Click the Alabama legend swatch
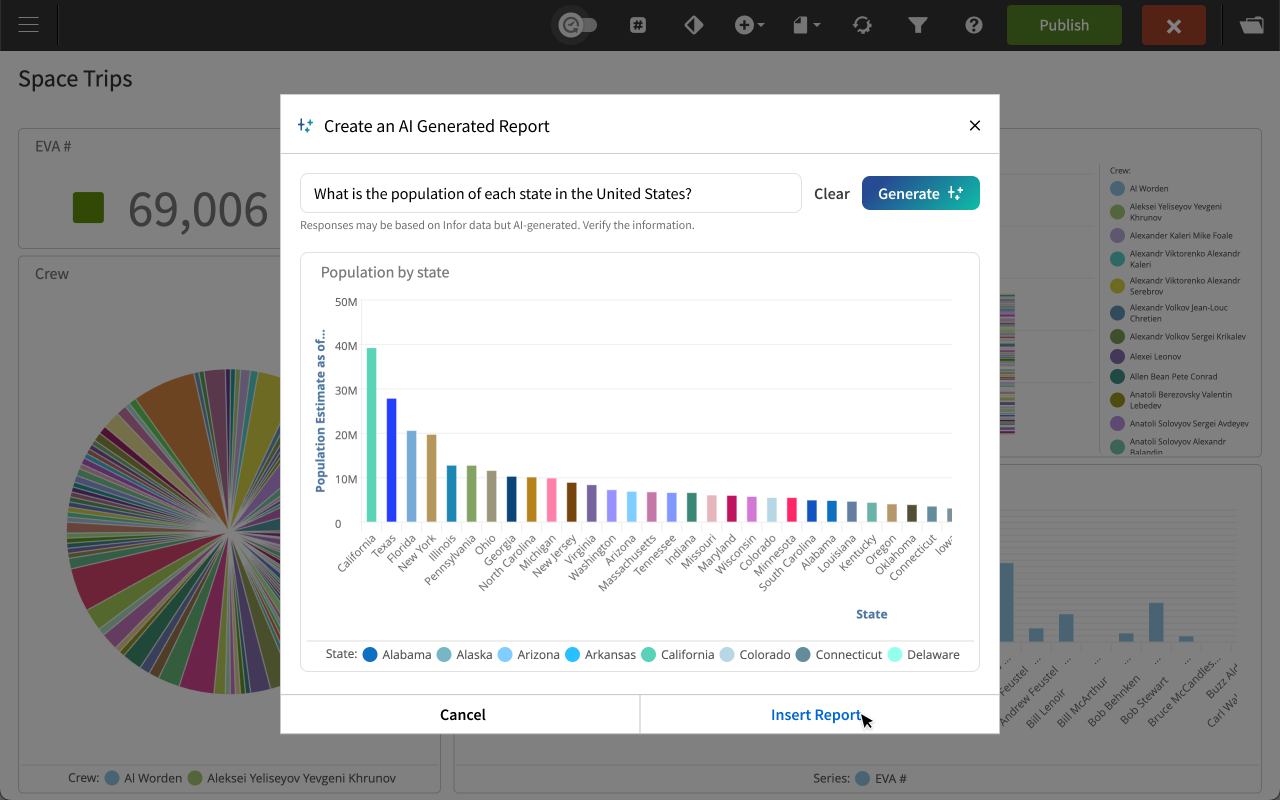The width and height of the screenshot is (1280, 800). point(370,655)
